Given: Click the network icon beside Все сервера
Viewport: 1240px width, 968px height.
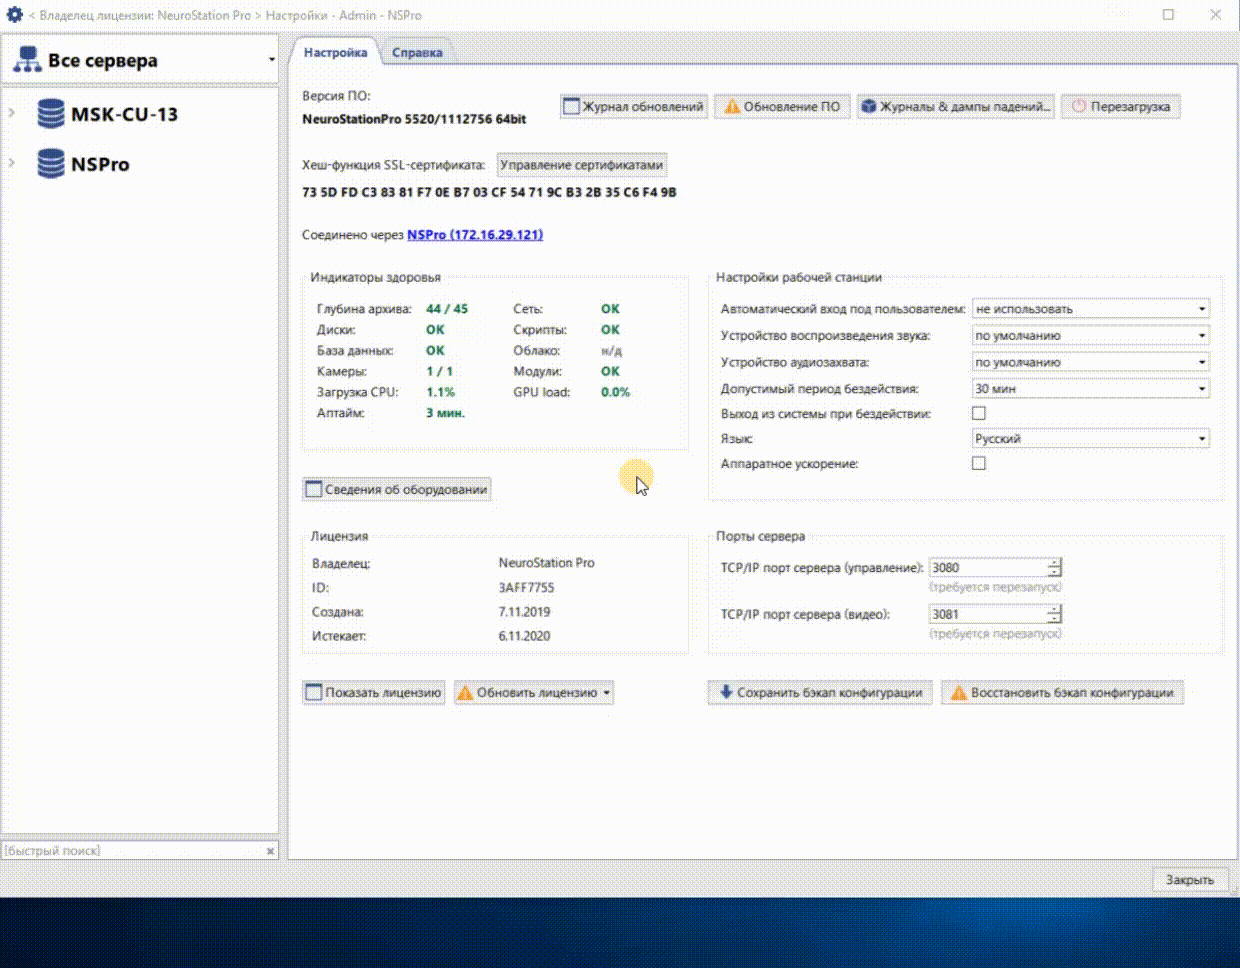Looking at the screenshot, I should (x=27, y=60).
